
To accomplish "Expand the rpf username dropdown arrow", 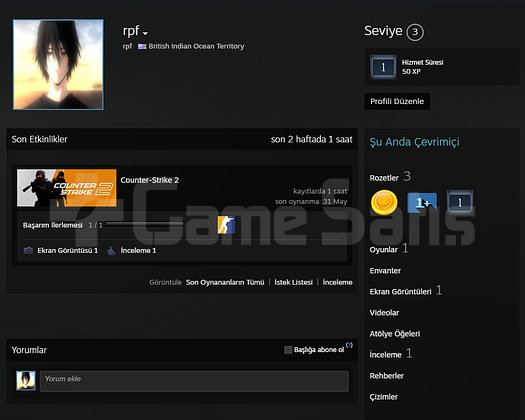I will click(x=145, y=33).
